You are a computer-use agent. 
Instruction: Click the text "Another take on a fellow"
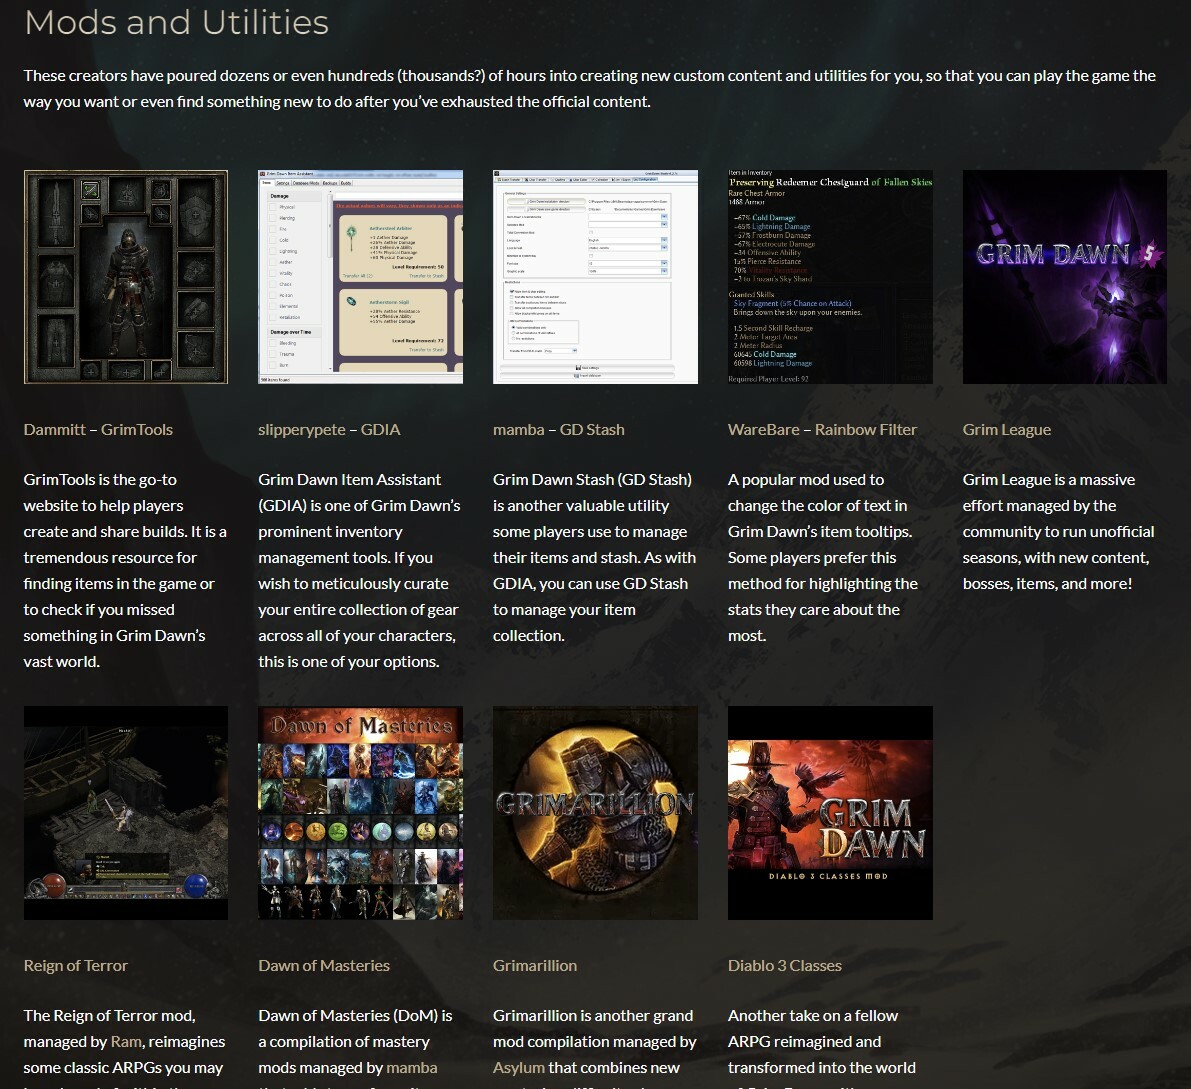(x=813, y=1016)
